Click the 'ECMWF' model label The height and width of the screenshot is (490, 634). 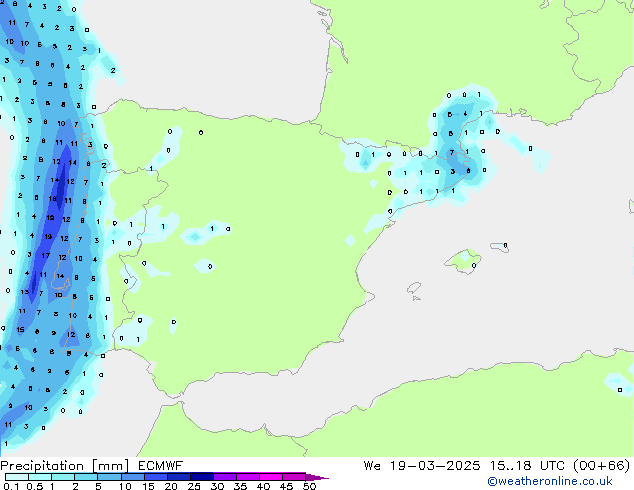click(x=161, y=466)
